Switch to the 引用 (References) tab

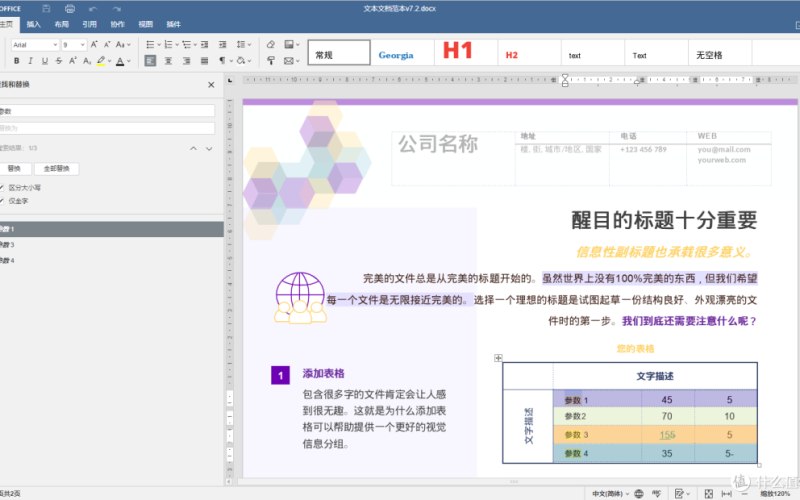[x=89, y=24]
